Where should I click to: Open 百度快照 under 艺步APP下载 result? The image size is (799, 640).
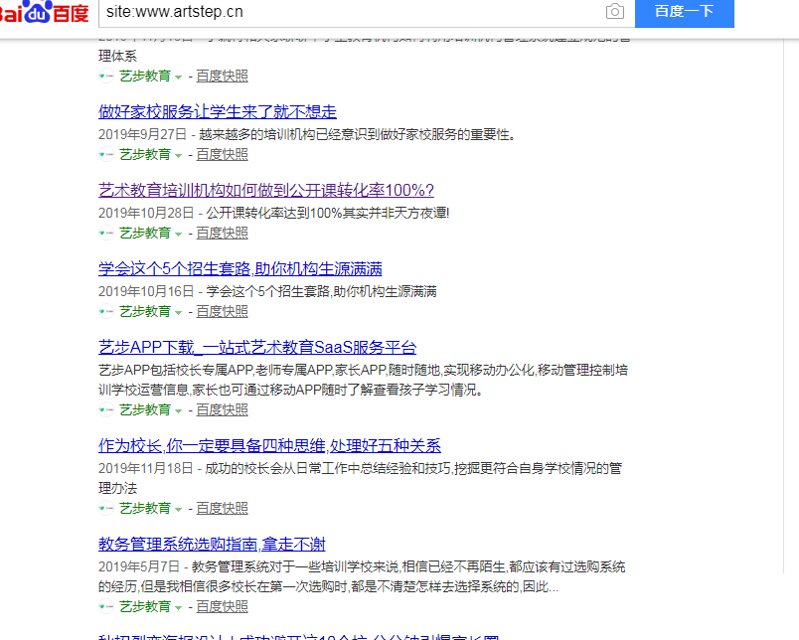click(222, 410)
